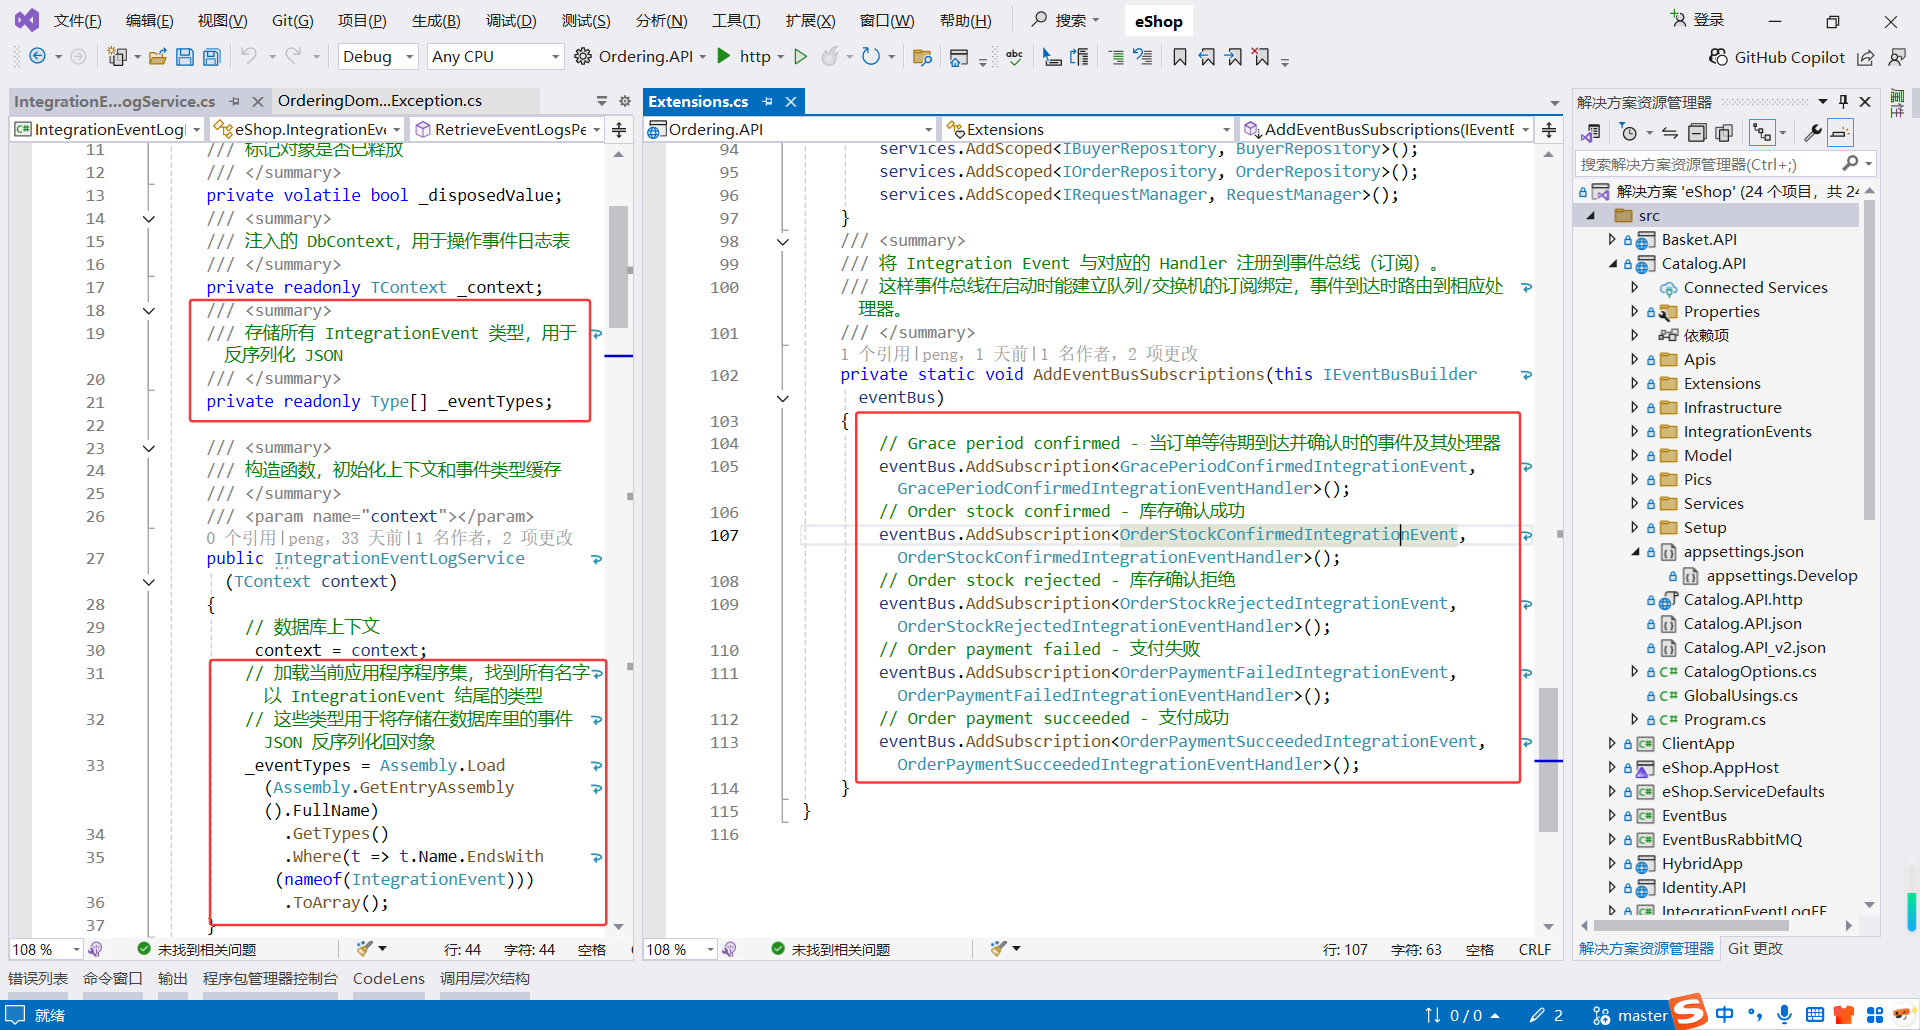Image resolution: width=1920 pixels, height=1030 pixels.
Task: Open properties via the wrench icon in Solution Explorer
Action: 1812,133
